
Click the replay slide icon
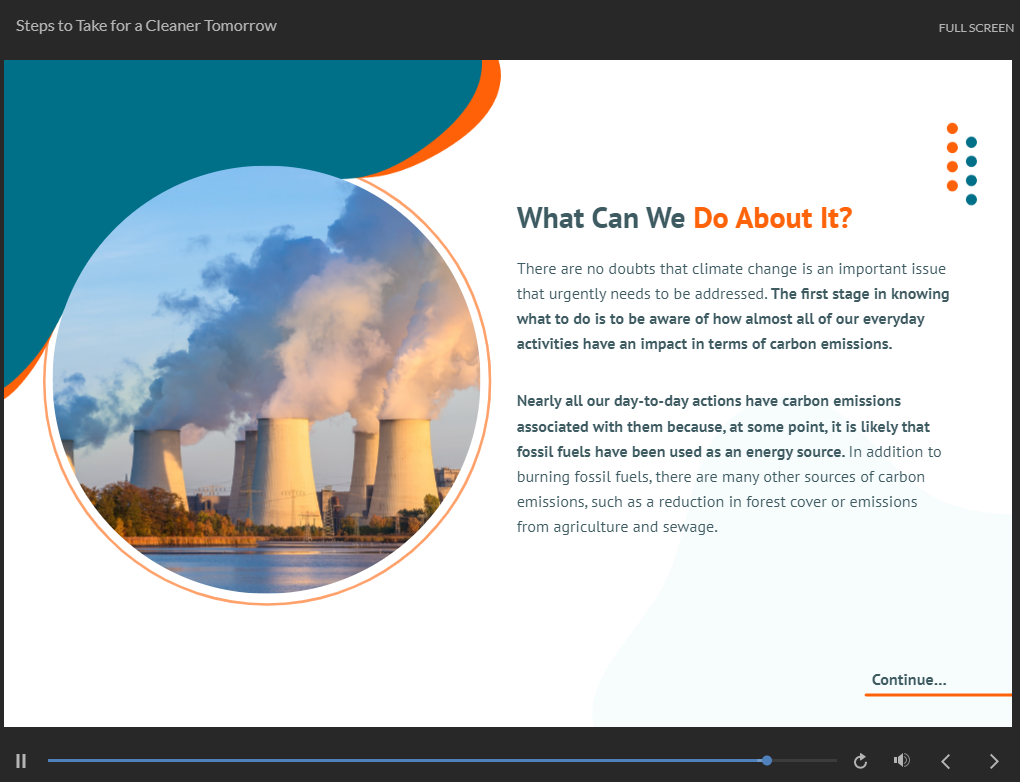(x=859, y=761)
